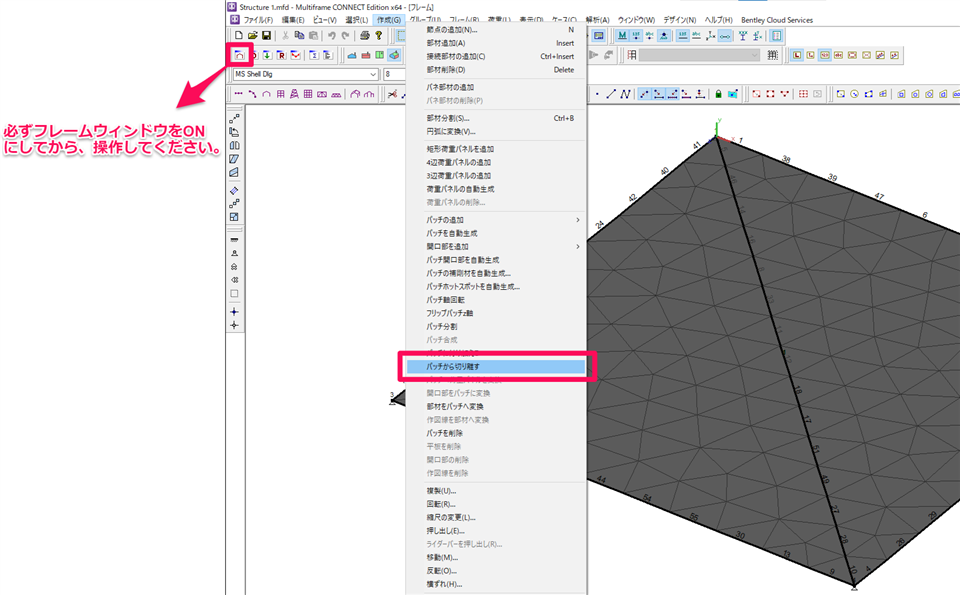Toggle the first L-shaped section display button
The height and width of the screenshot is (595, 960).
pyautogui.click(x=797, y=55)
